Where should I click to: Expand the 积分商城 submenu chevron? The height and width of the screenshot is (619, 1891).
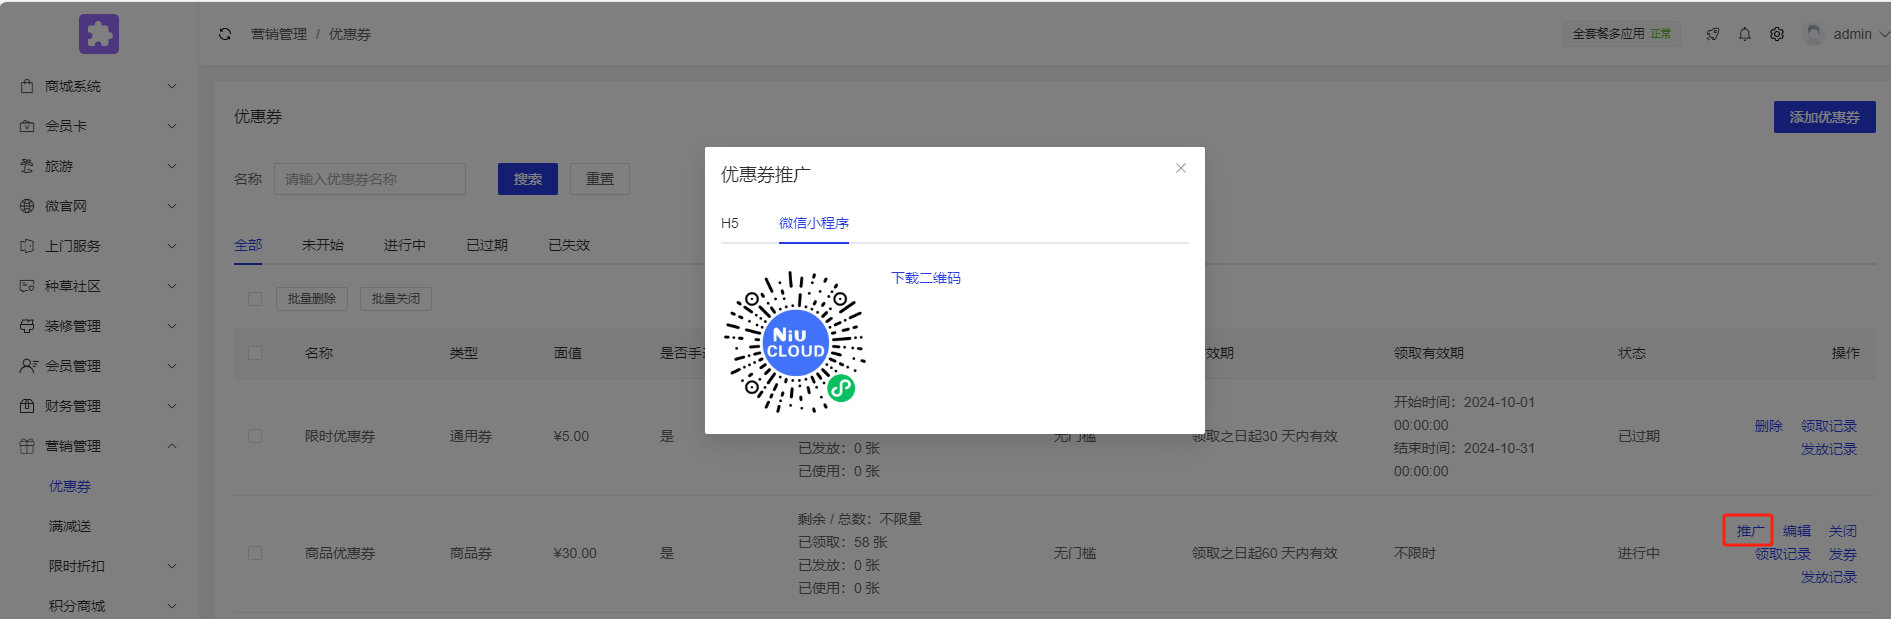tap(172, 606)
